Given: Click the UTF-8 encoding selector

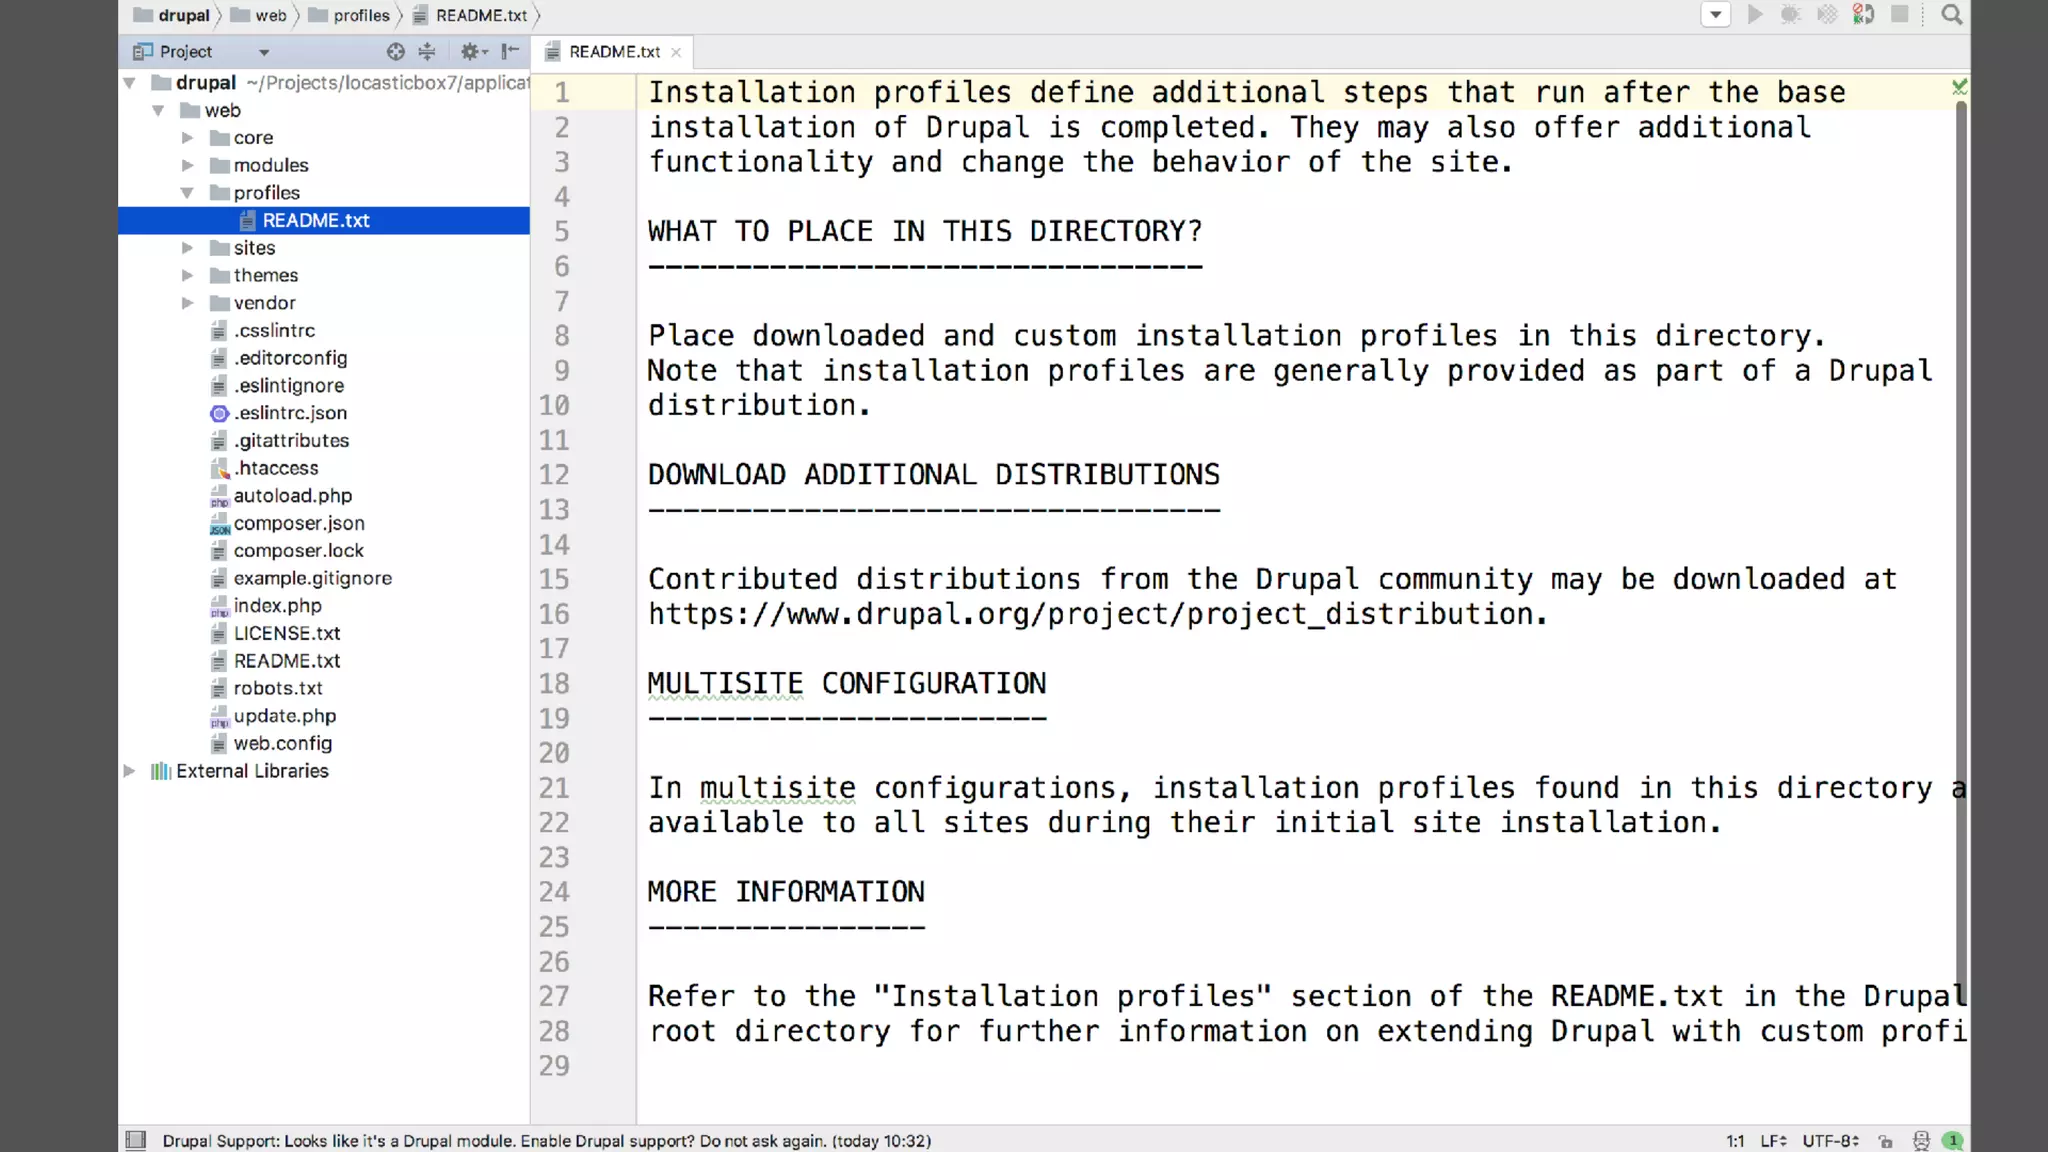Looking at the screenshot, I should point(1830,1141).
